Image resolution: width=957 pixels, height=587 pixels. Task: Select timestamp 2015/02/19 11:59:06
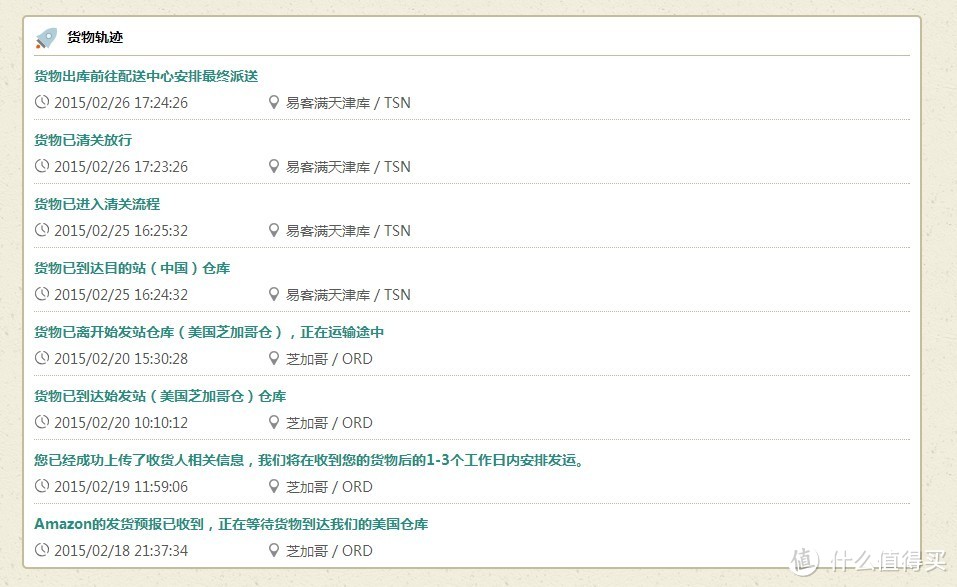pyautogui.click(x=121, y=487)
